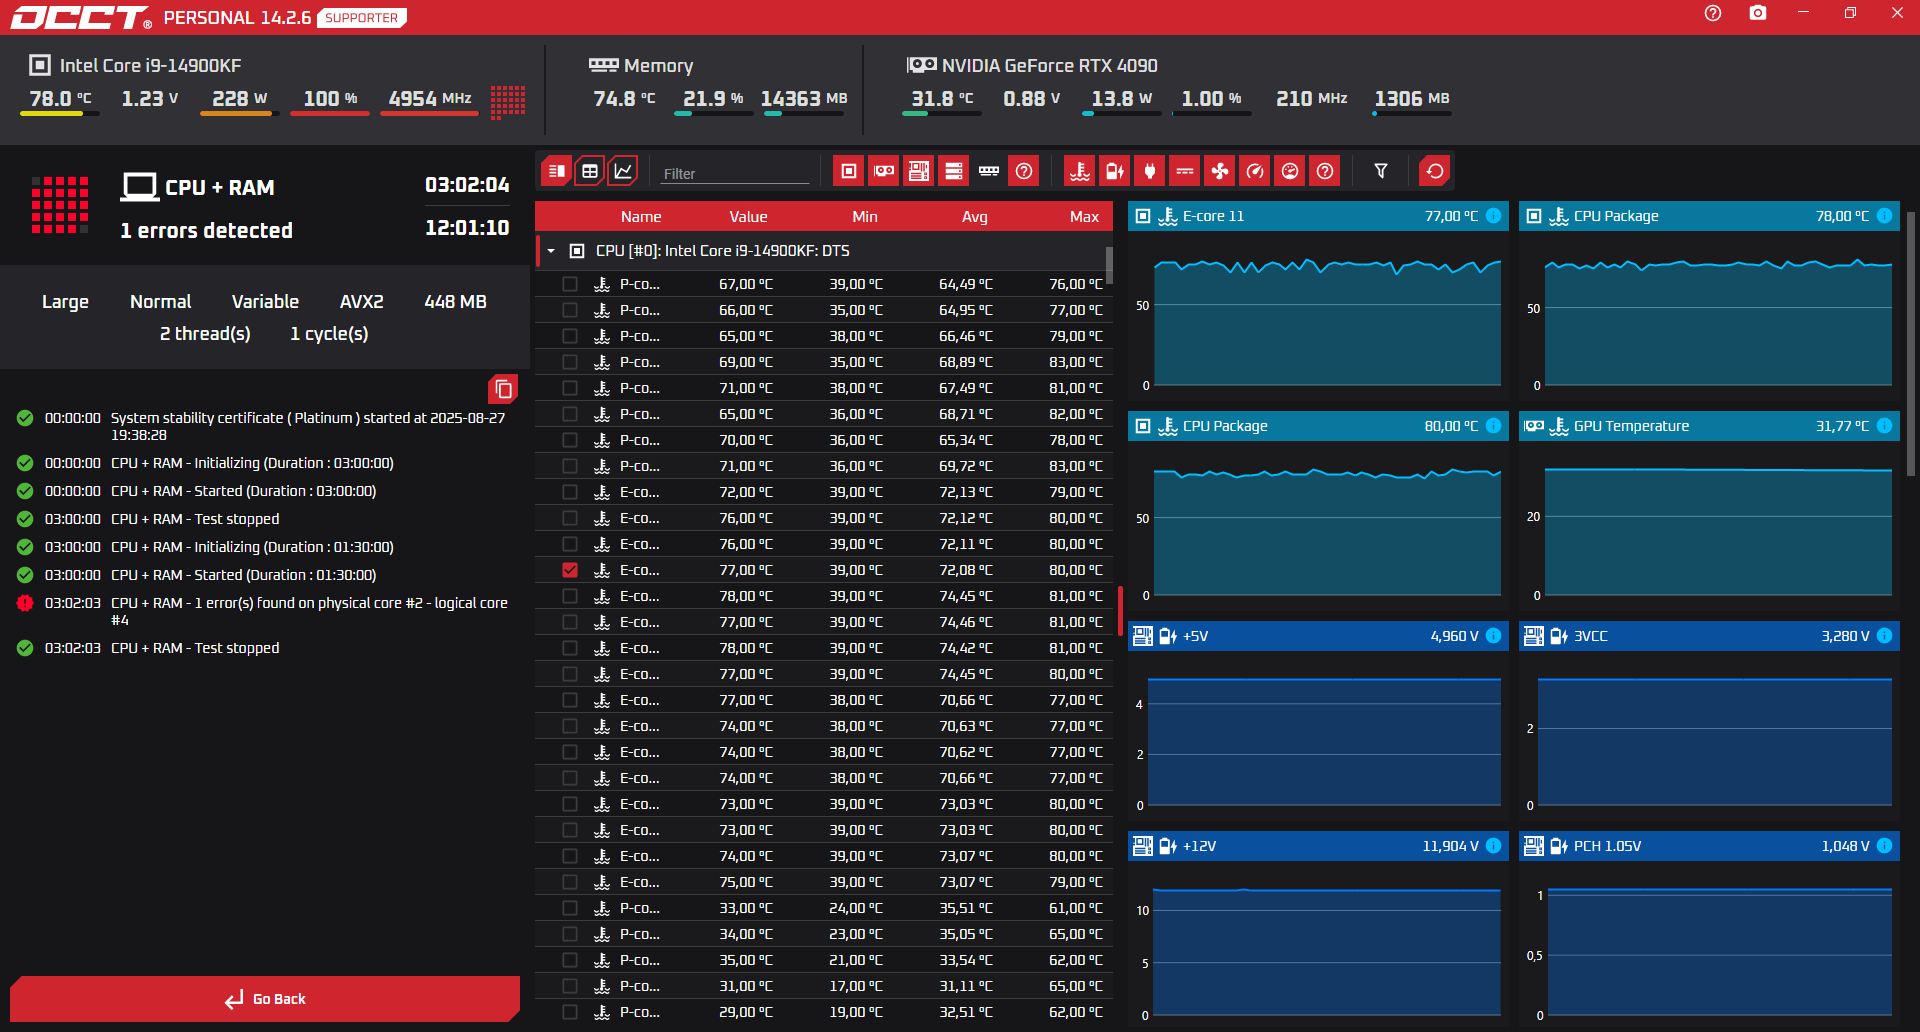Open info for the +5V graph
1920x1032 pixels.
pyautogui.click(x=1493, y=636)
